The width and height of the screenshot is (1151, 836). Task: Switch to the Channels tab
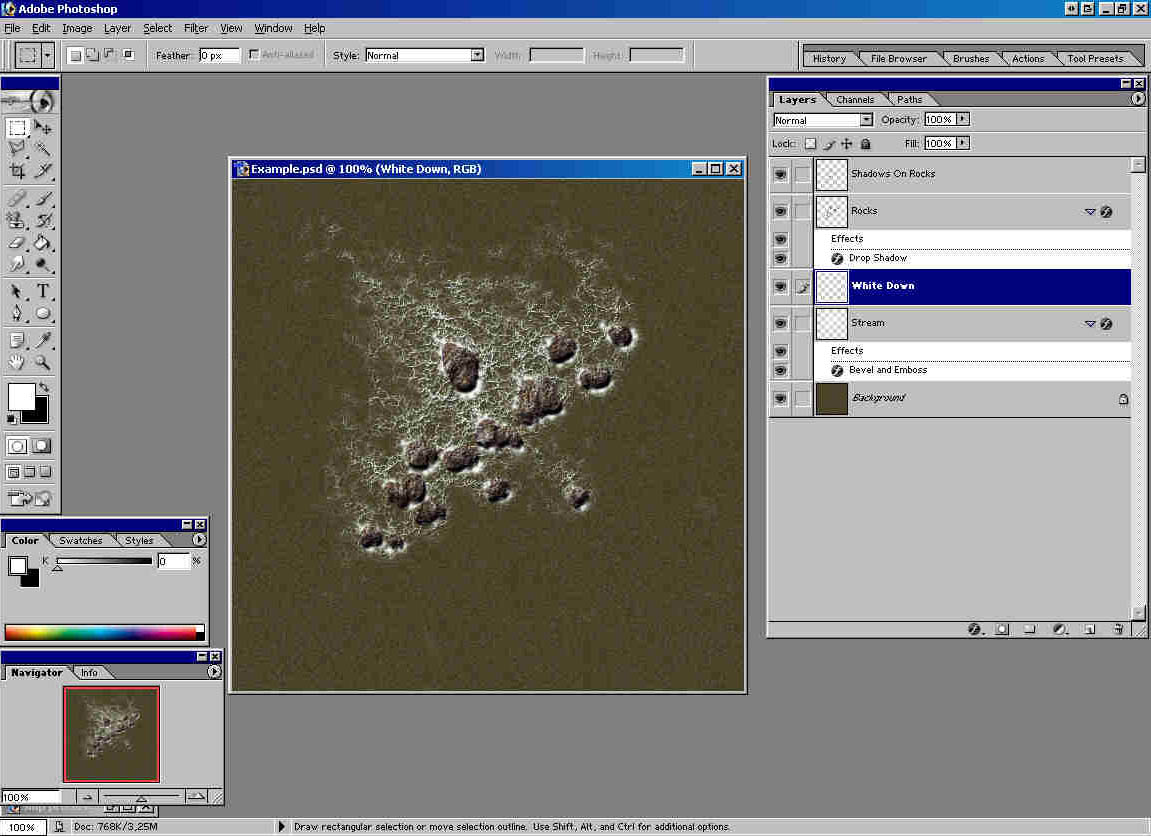855,99
